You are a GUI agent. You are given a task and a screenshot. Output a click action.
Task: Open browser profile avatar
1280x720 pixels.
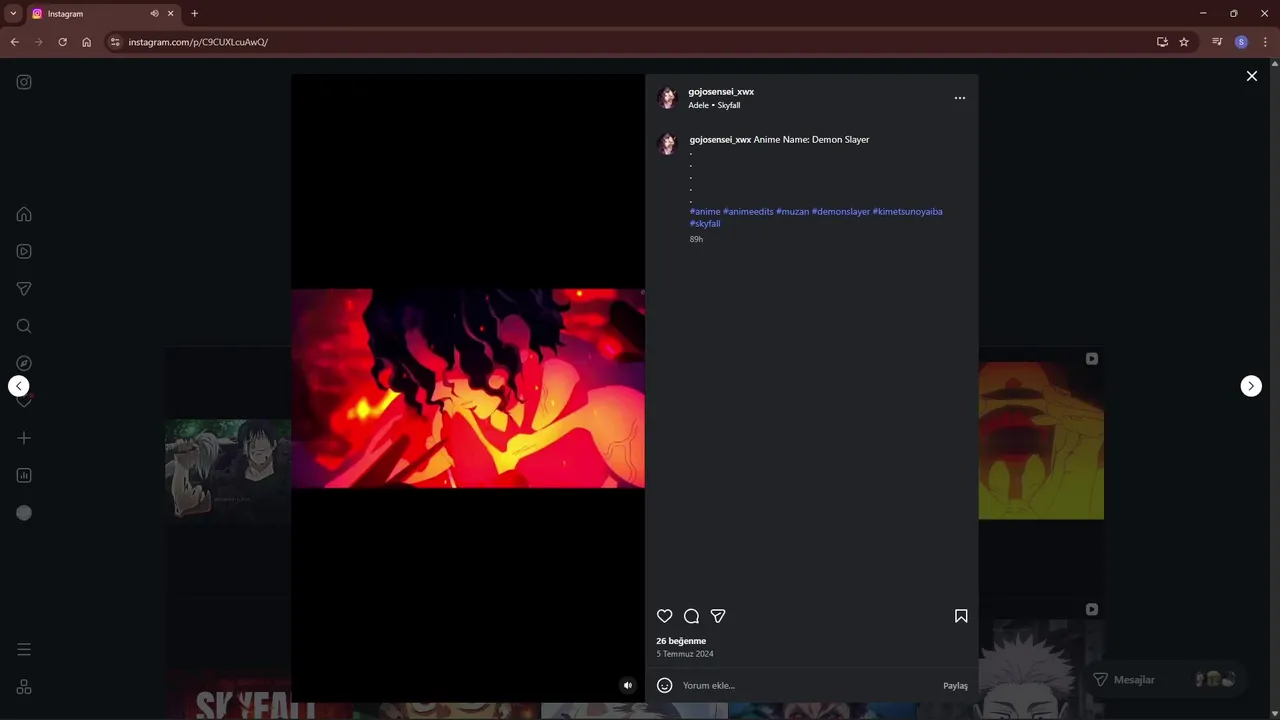point(1241,42)
